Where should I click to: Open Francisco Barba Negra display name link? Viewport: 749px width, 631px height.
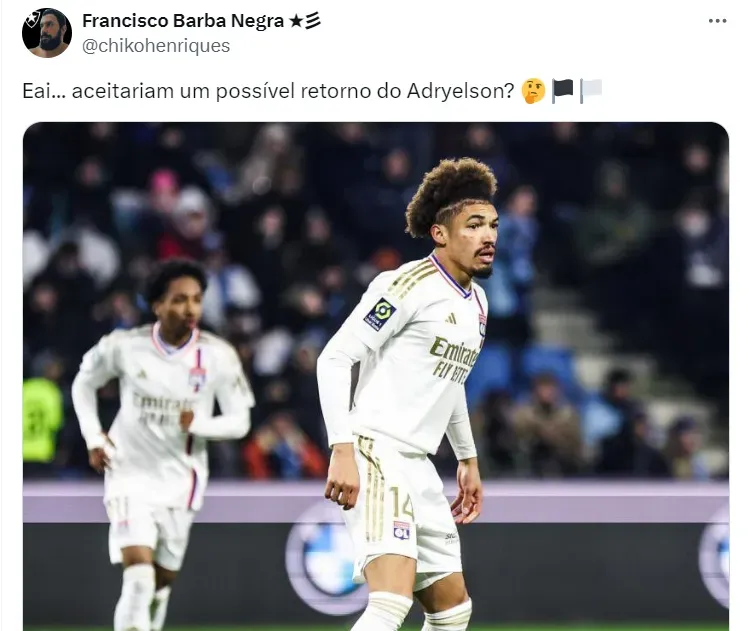(x=182, y=21)
